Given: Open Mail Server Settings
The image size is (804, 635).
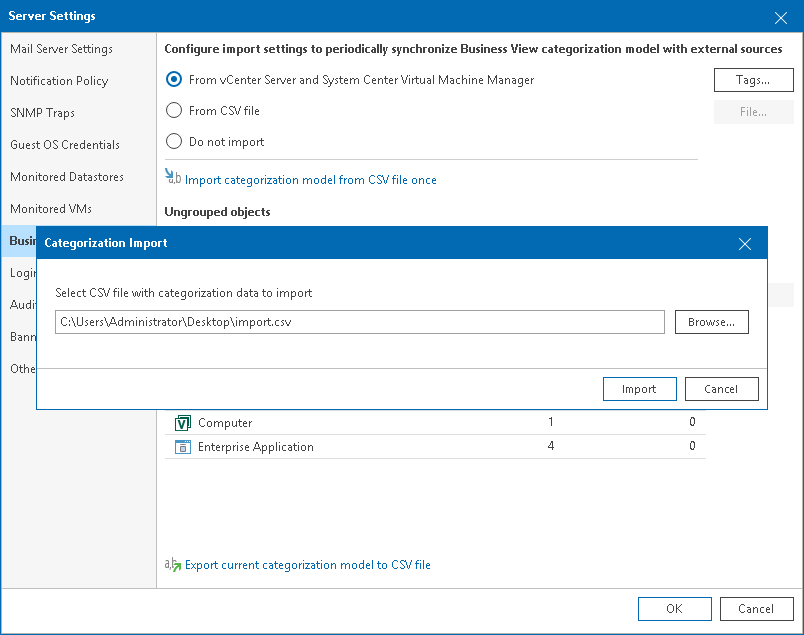Looking at the screenshot, I should [58, 48].
